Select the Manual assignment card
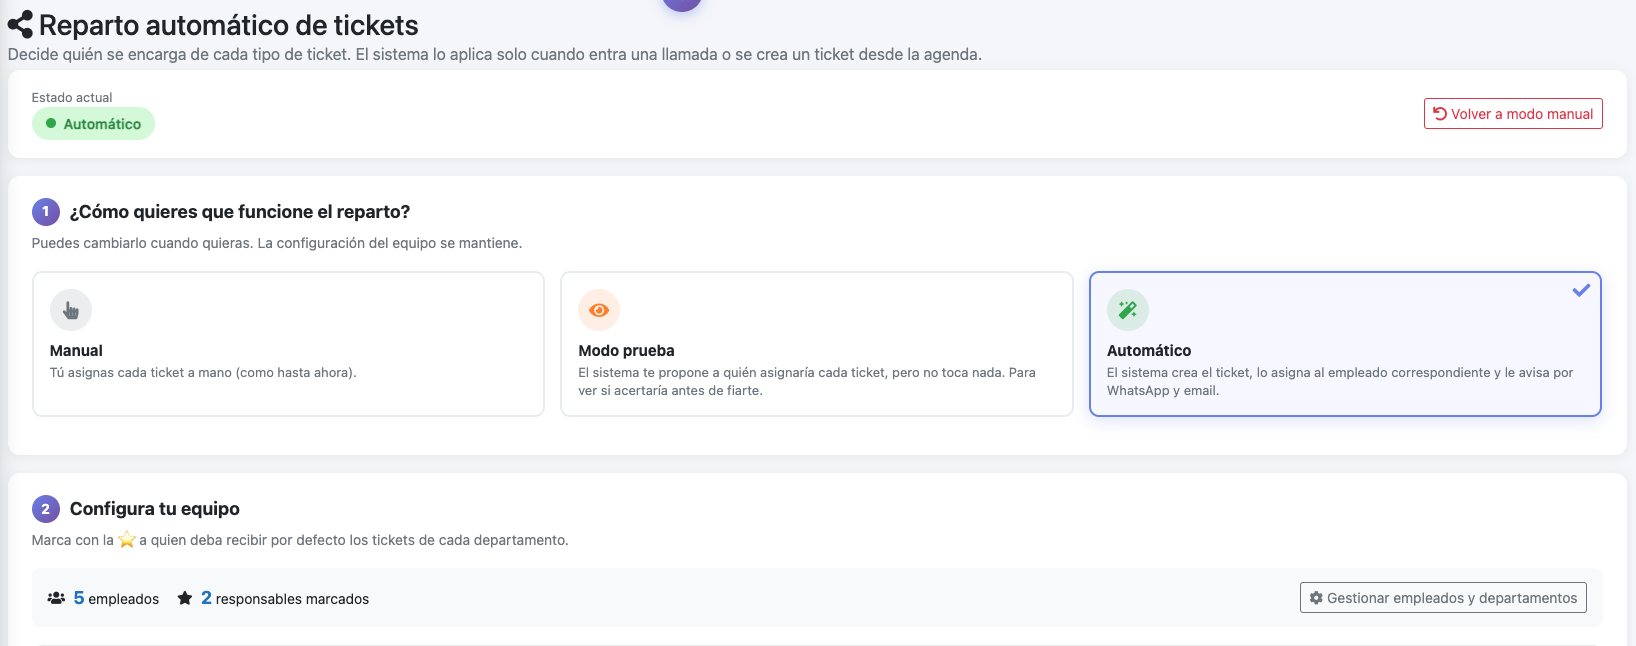Image resolution: width=1636 pixels, height=646 pixels. pyautogui.click(x=288, y=344)
